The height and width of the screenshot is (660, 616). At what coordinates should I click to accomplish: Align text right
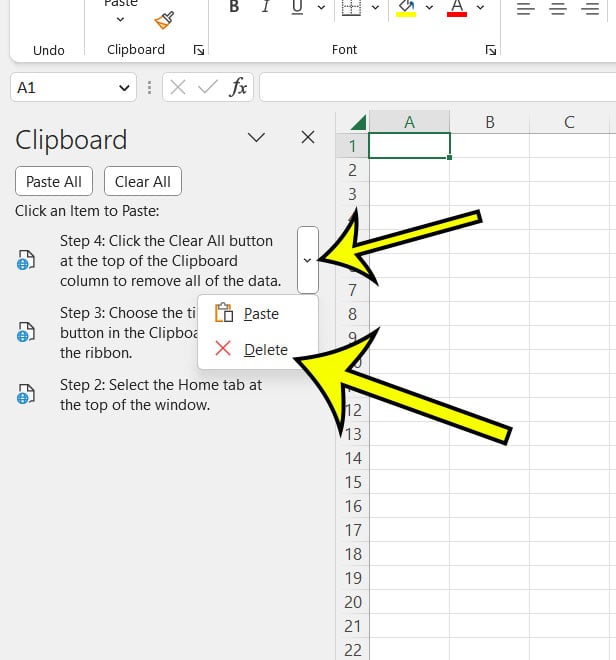(590, 8)
